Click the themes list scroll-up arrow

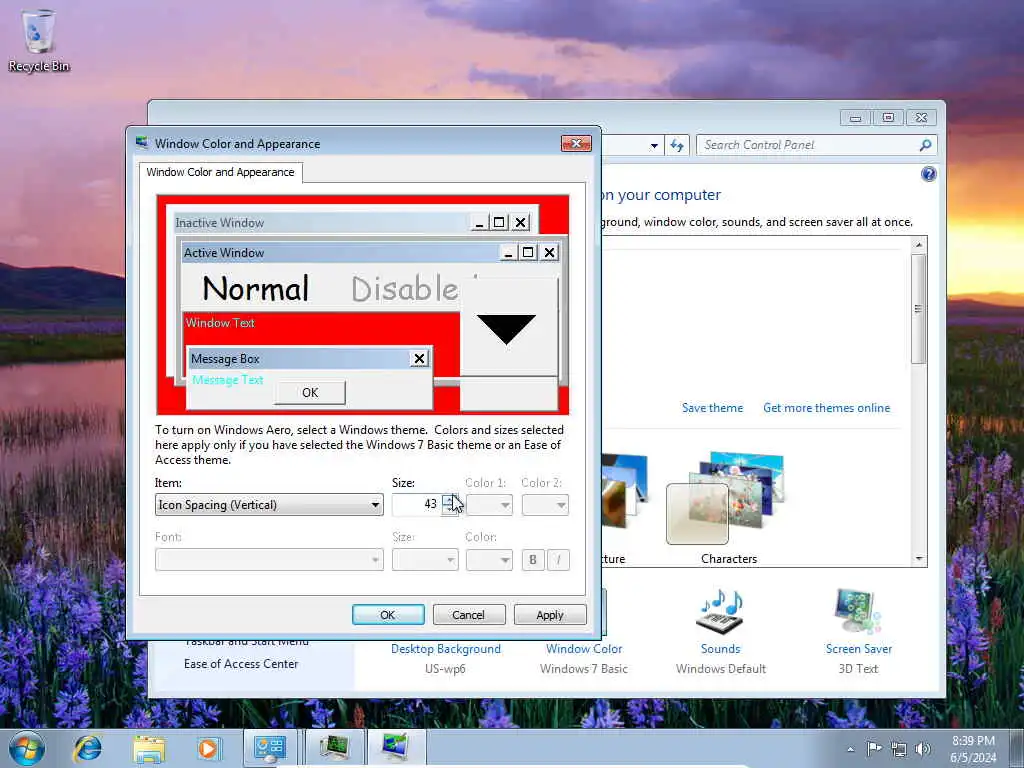coord(919,244)
